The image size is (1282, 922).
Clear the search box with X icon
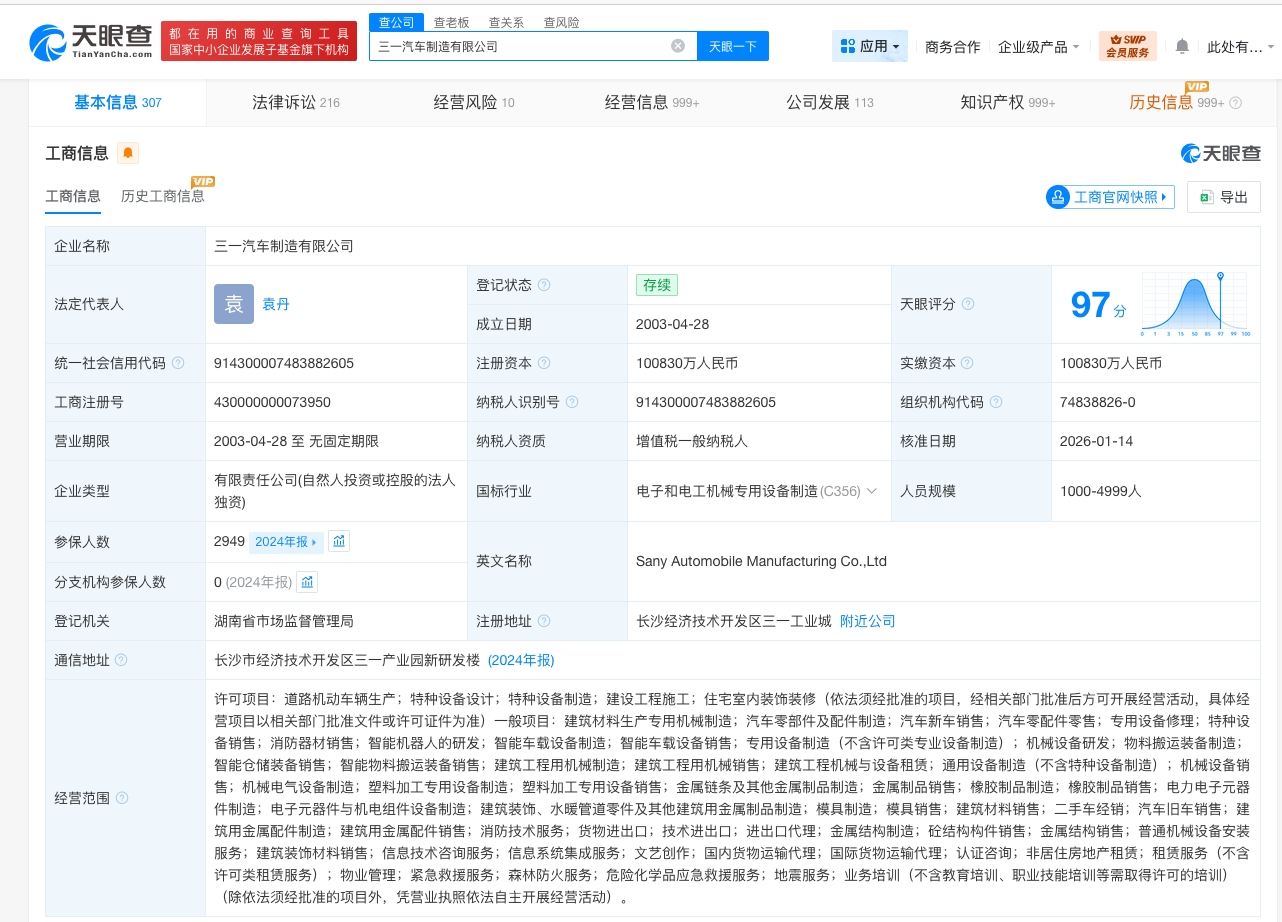(677, 46)
